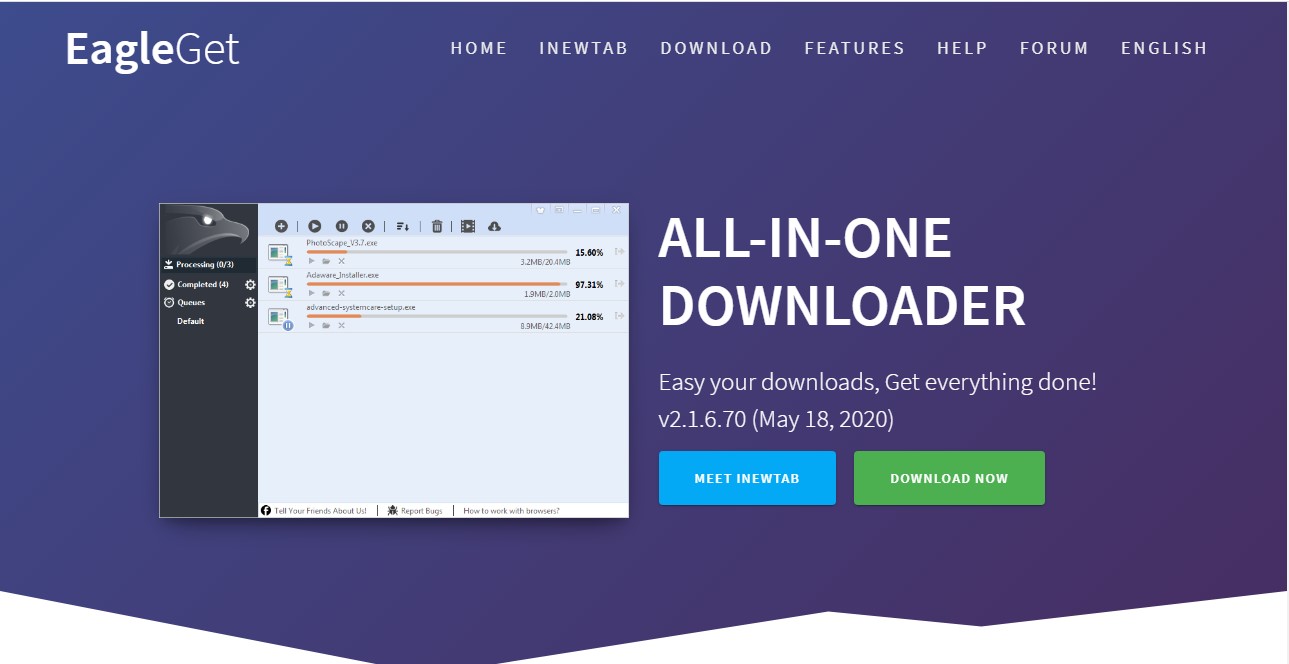Resume Adaware_Installer.exe with its small play icon
This screenshot has height=664, width=1289.
pyautogui.click(x=312, y=293)
